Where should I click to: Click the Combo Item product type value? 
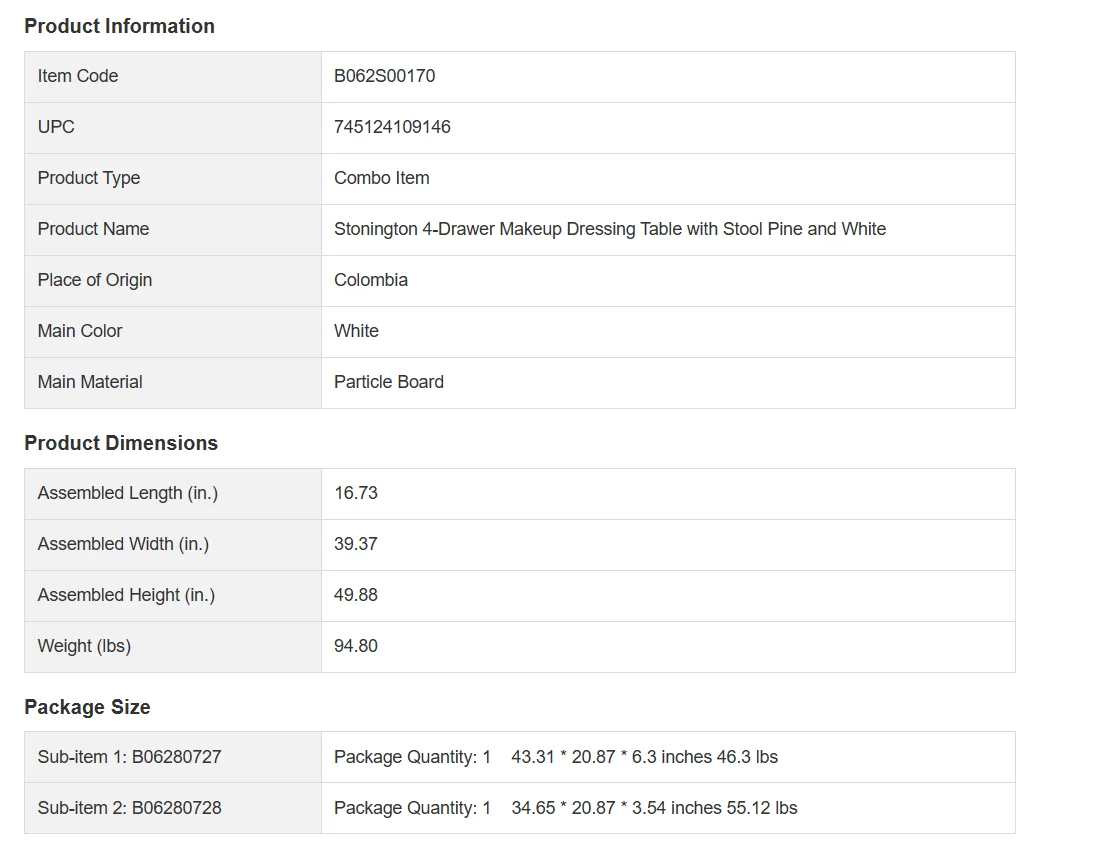point(381,178)
